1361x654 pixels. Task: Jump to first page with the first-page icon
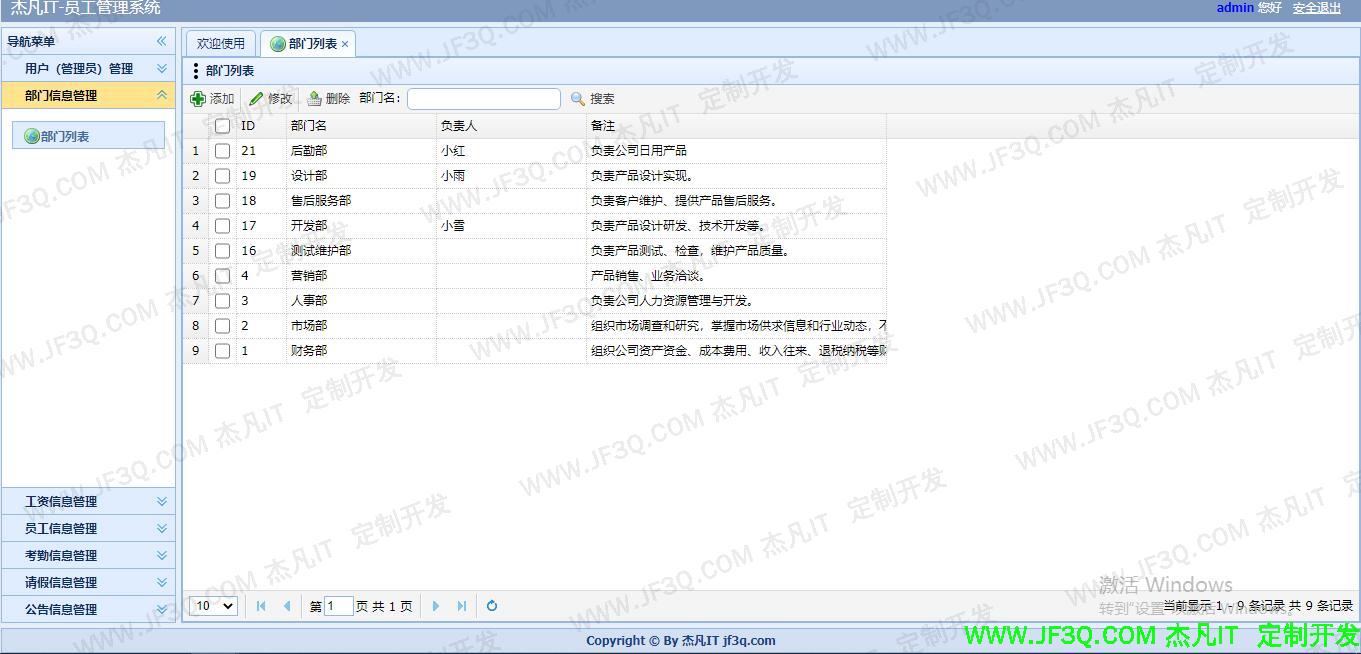click(x=260, y=605)
